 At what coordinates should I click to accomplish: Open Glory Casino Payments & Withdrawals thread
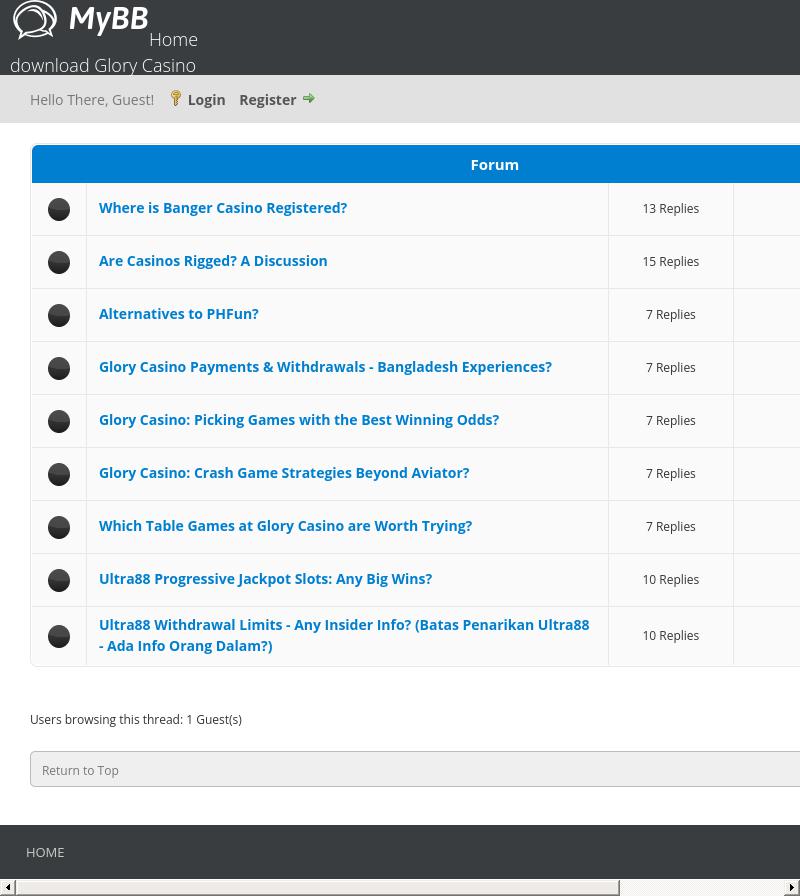click(325, 367)
